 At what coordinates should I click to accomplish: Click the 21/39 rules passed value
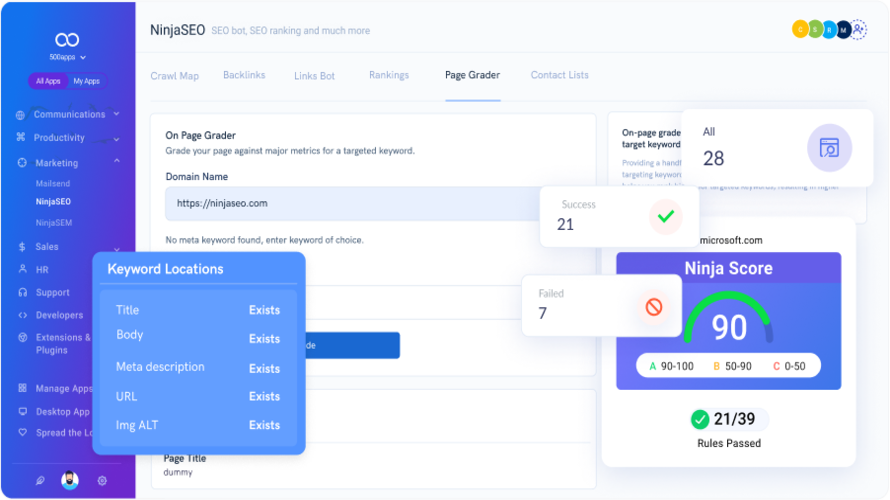pos(734,419)
